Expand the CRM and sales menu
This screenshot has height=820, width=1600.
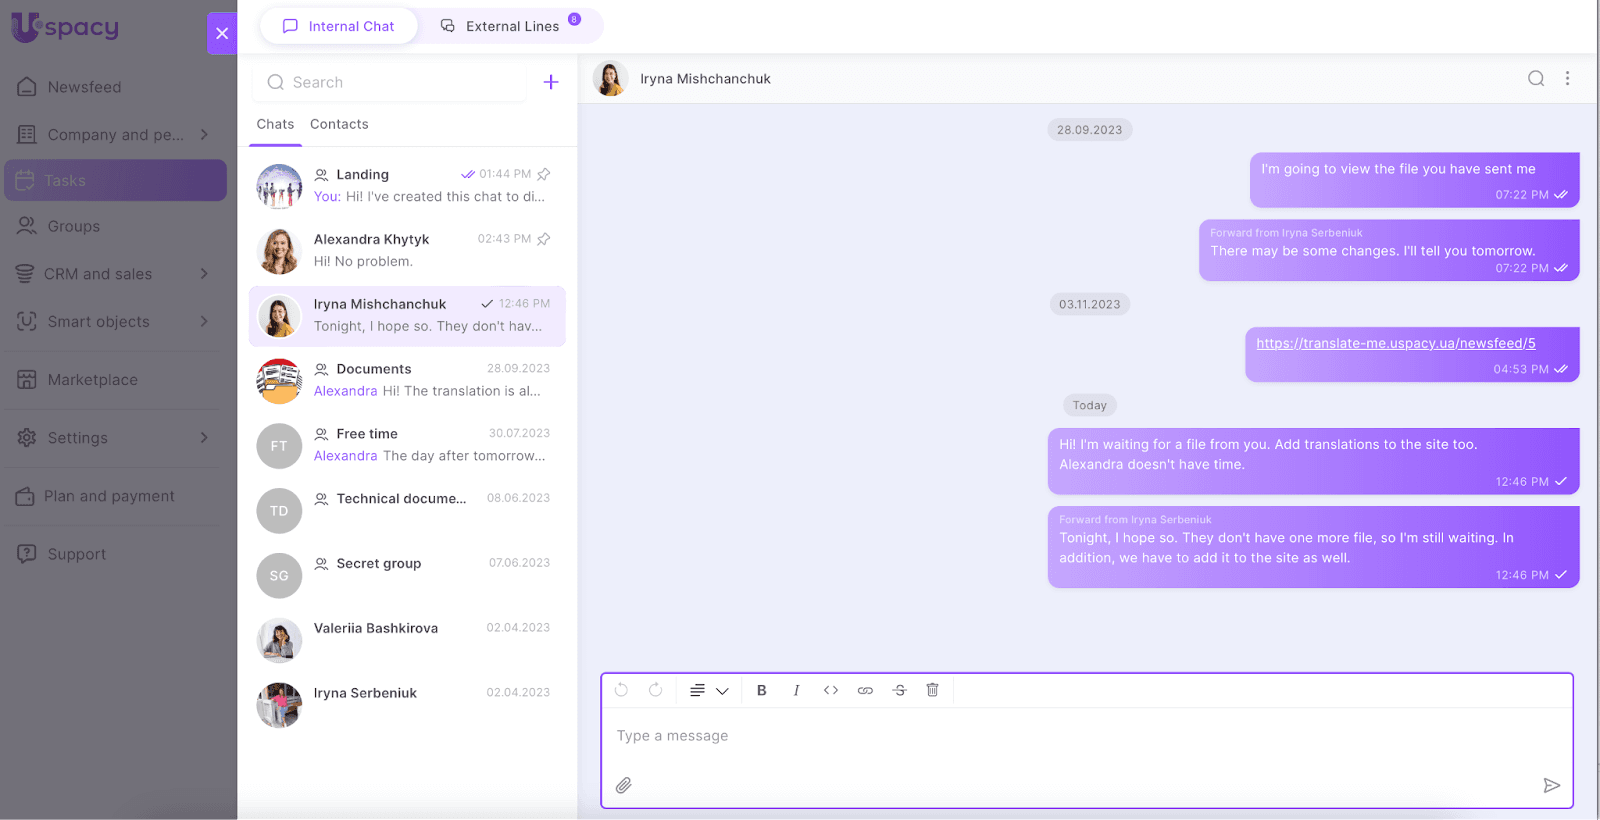[204, 274]
